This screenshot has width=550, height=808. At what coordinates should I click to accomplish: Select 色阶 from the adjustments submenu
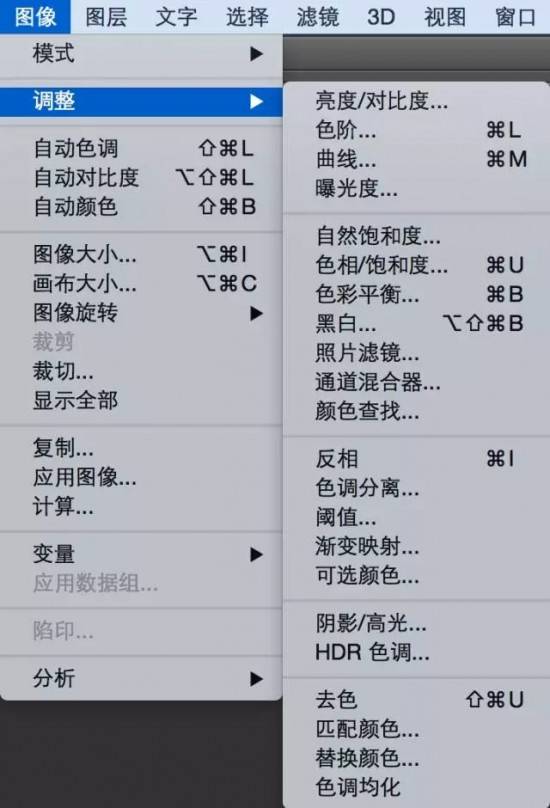tap(416, 130)
